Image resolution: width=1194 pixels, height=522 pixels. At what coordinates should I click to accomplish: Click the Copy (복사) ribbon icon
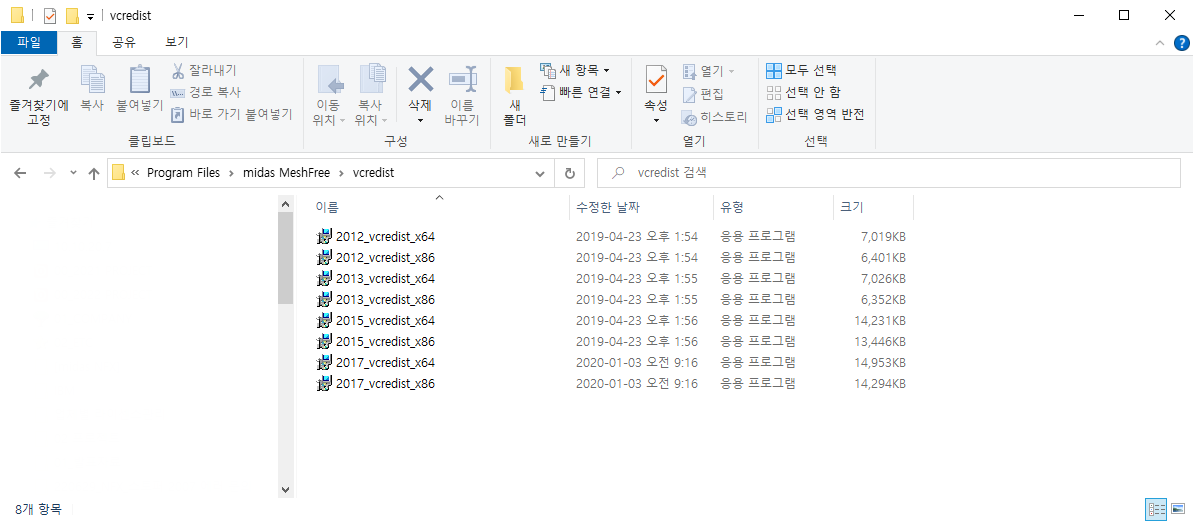pos(92,79)
